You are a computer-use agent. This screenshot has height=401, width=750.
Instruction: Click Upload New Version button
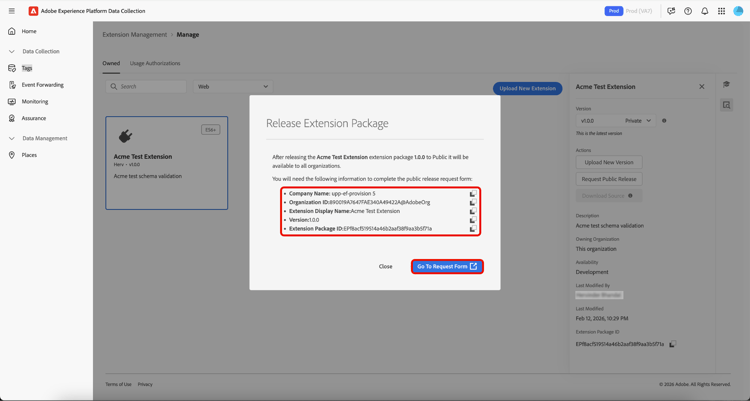[609, 162]
